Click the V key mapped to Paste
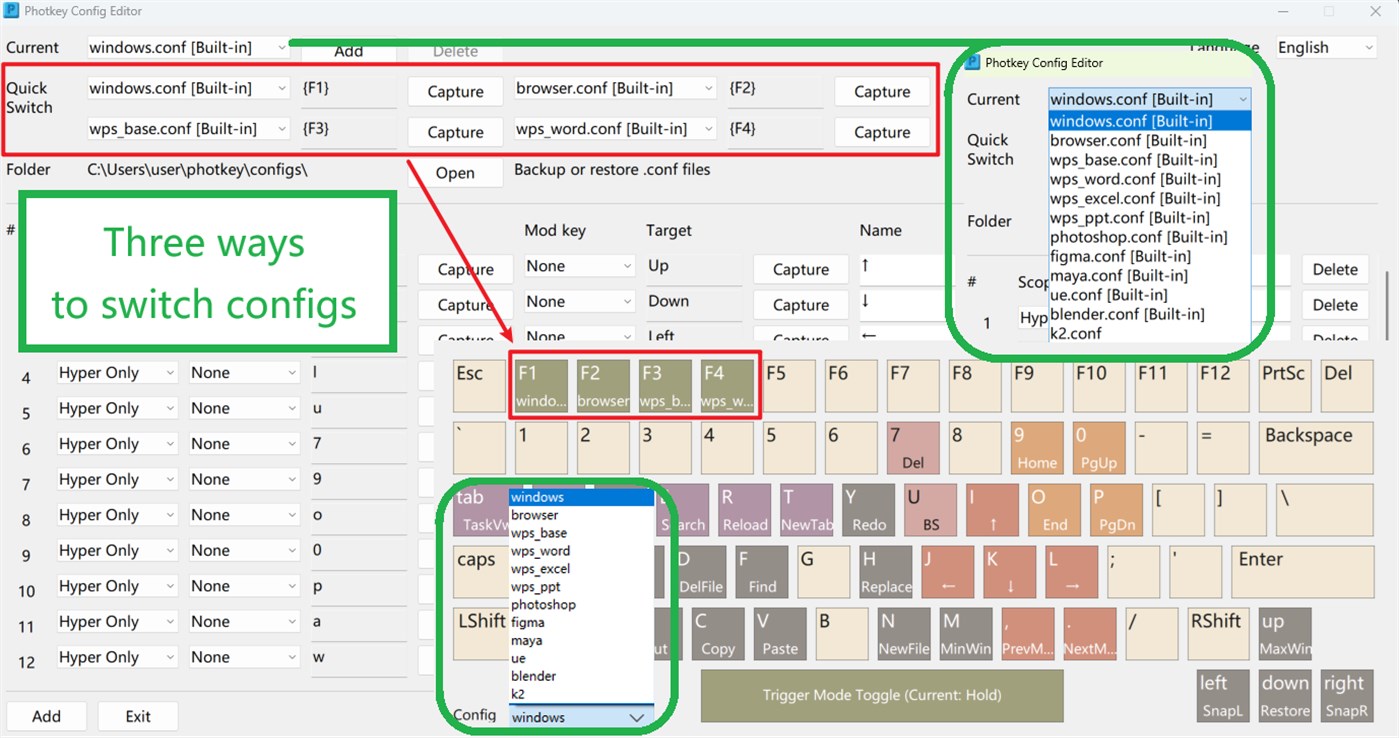Viewport: 1399px width, 738px height. pos(780,634)
